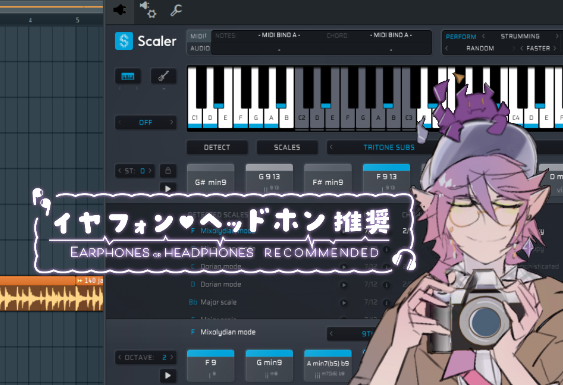Select the A min7(b5) b9 chord pad

point(328,366)
